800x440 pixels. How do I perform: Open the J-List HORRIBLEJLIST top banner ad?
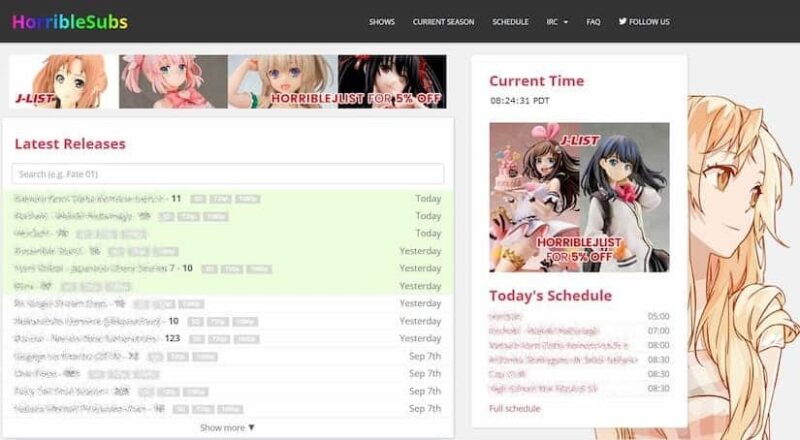click(x=228, y=82)
